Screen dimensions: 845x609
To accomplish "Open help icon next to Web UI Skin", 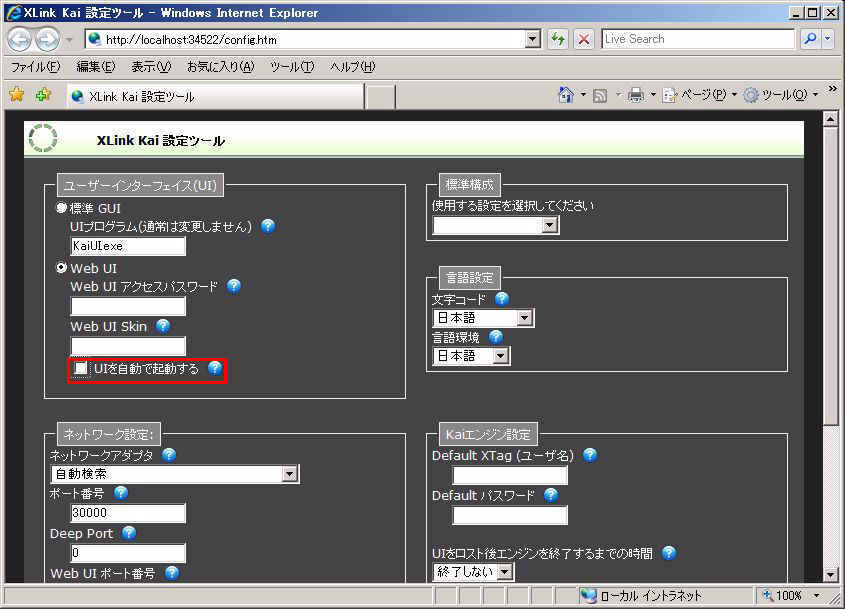I will (163, 326).
